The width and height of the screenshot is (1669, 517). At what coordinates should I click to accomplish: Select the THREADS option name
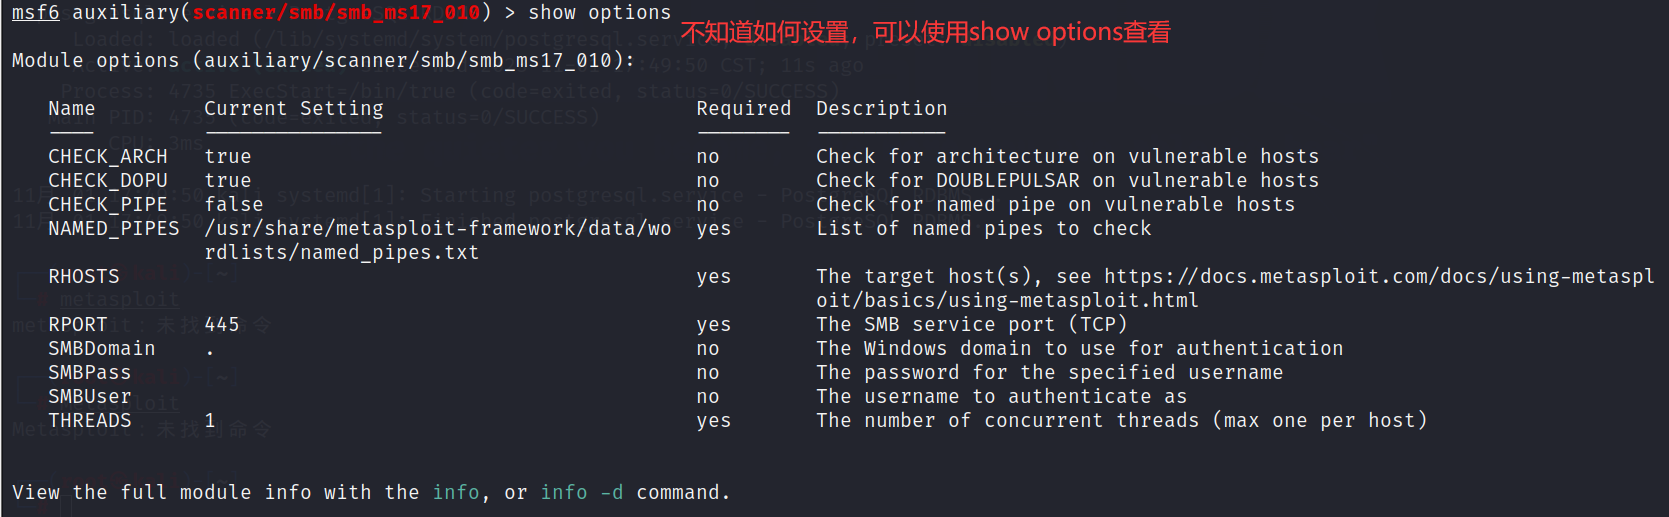pyautogui.click(x=90, y=421)
